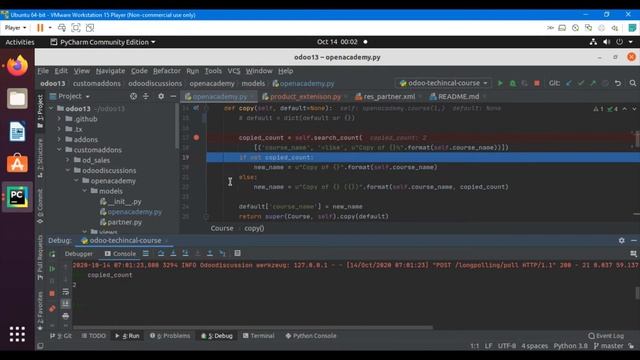Rerun debug session icon in Debug panel

[52, 254]
